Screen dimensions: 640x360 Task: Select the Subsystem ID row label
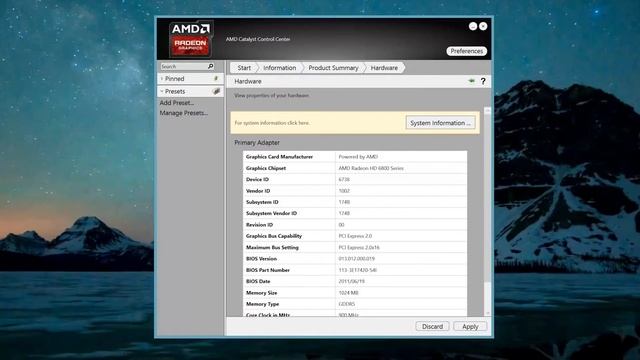[262, 202]
